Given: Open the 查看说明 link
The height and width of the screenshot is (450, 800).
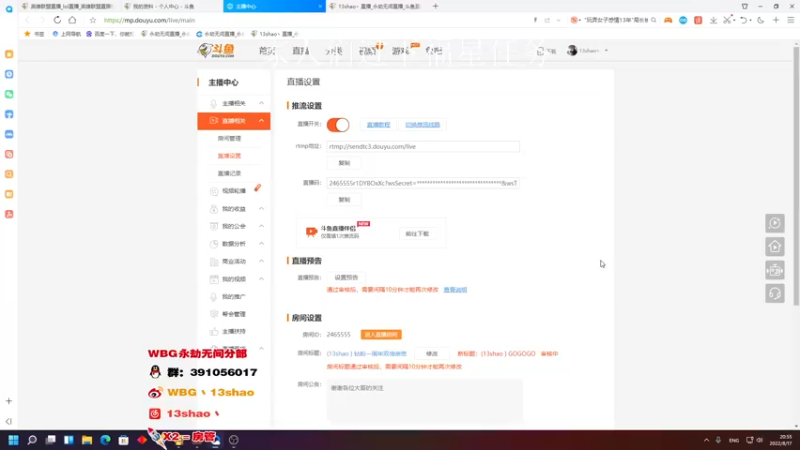Looking at the screenshot, I should click(455, 290).
